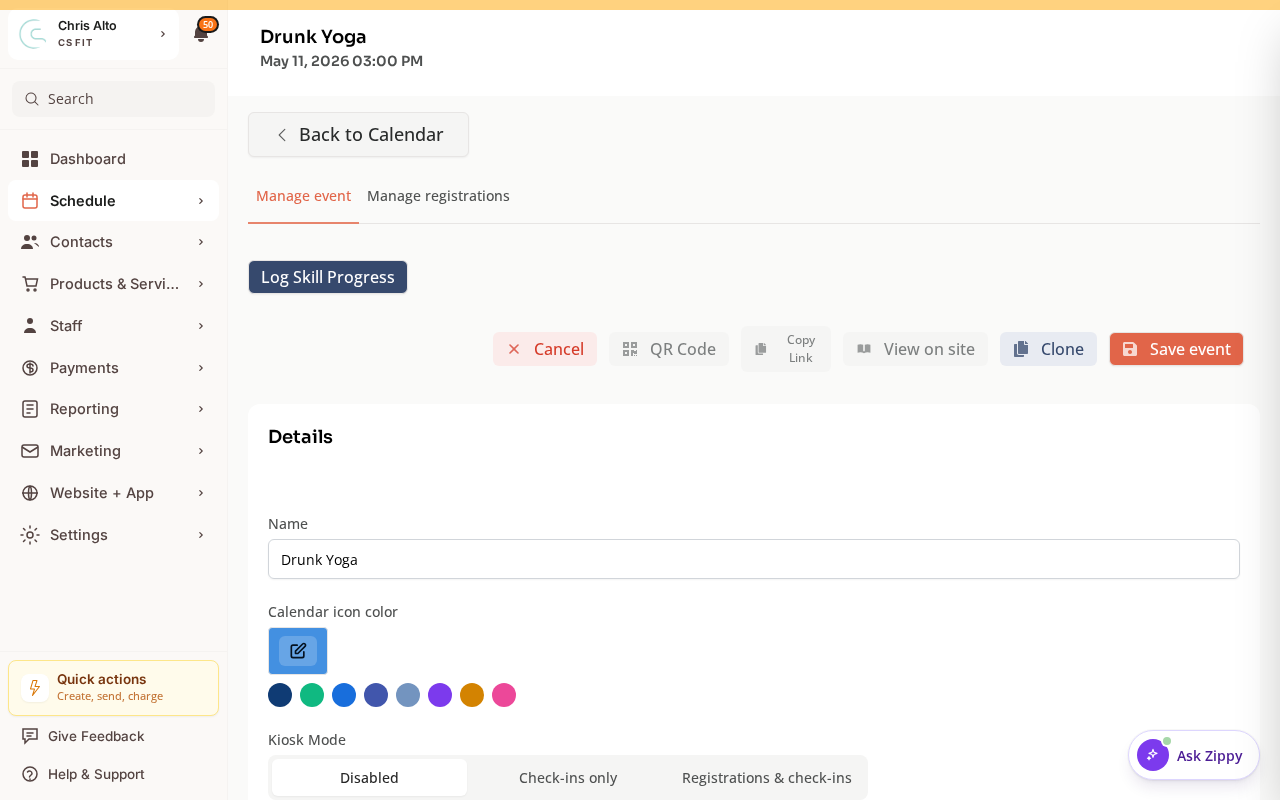Expand the Website + App chevron
The height and width of the screenshot is (800, 1280).
[x=201, y=493]
